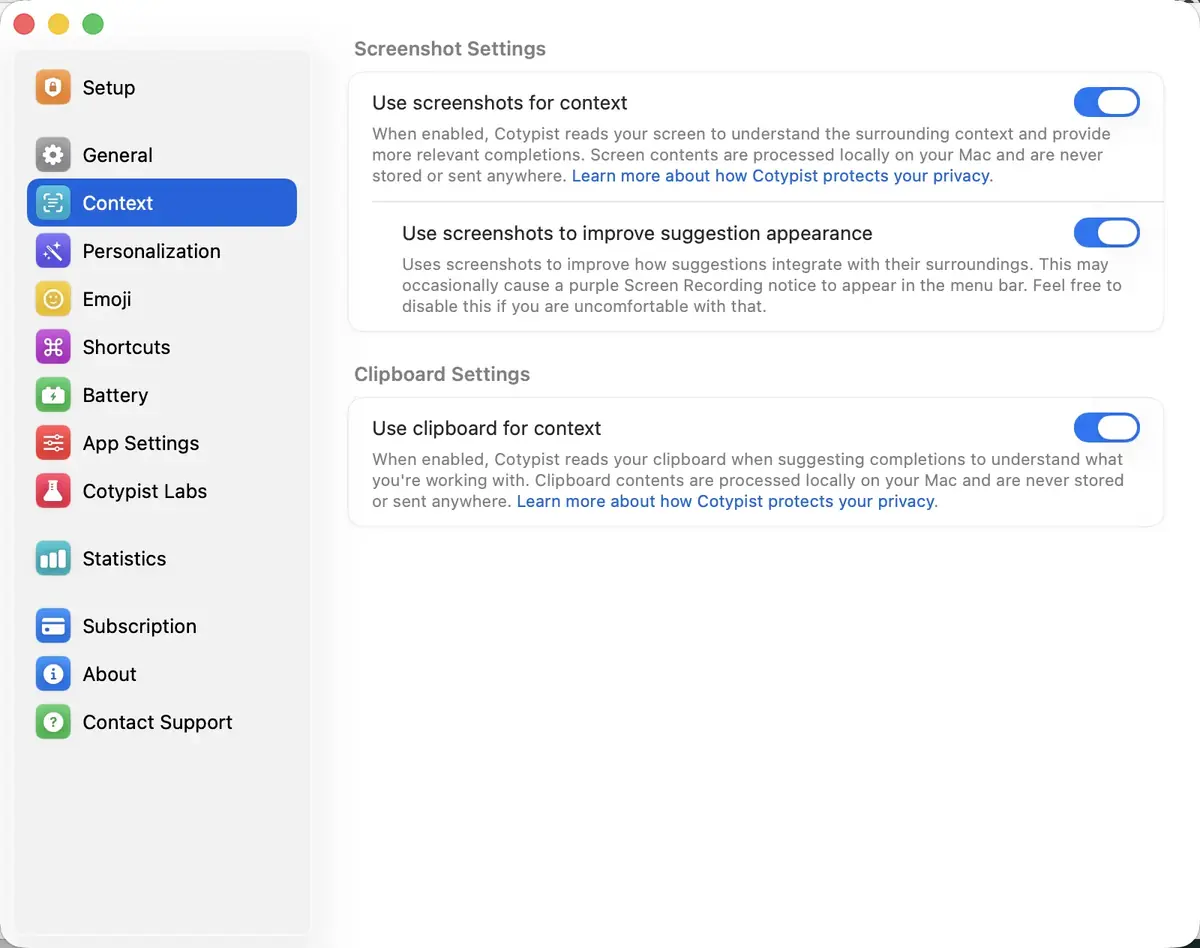Viewport: 1200px width, 948px height.
Task: Click the yellow Emoji smiley icon
Action: click(53, 299)
